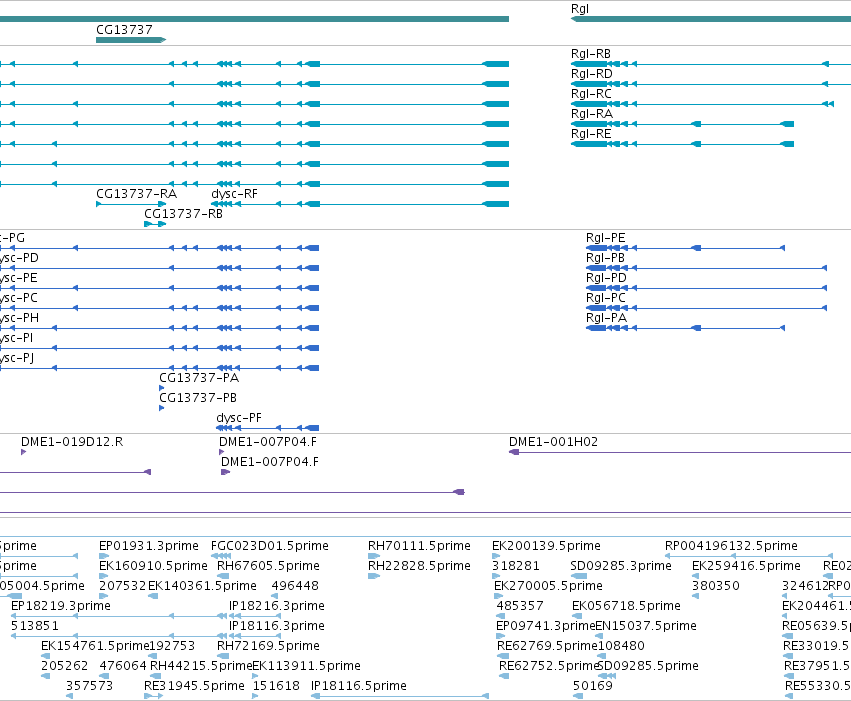Select the SD09285.3prime EST label
851x701 pixels.
[x=621, y=565]
